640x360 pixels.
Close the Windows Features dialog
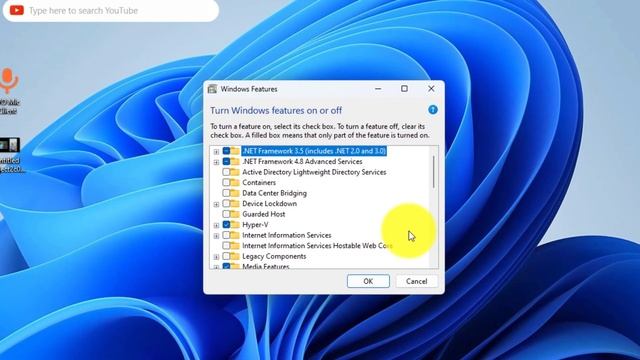(431, 89)
